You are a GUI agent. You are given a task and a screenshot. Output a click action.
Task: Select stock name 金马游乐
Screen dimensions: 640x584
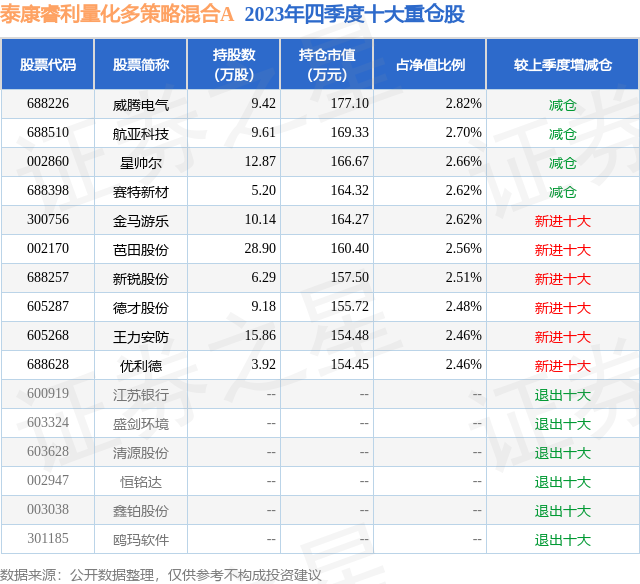click(141, 221)
